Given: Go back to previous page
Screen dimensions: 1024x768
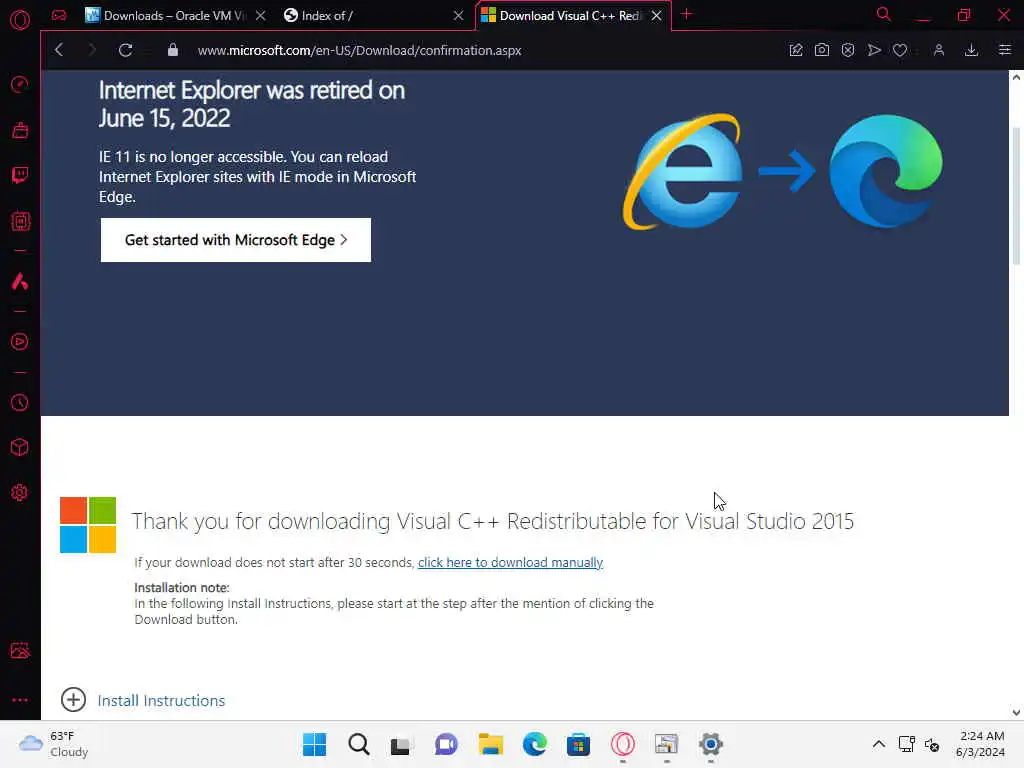Looking at the screenshot, I should [x=59, y=50].
